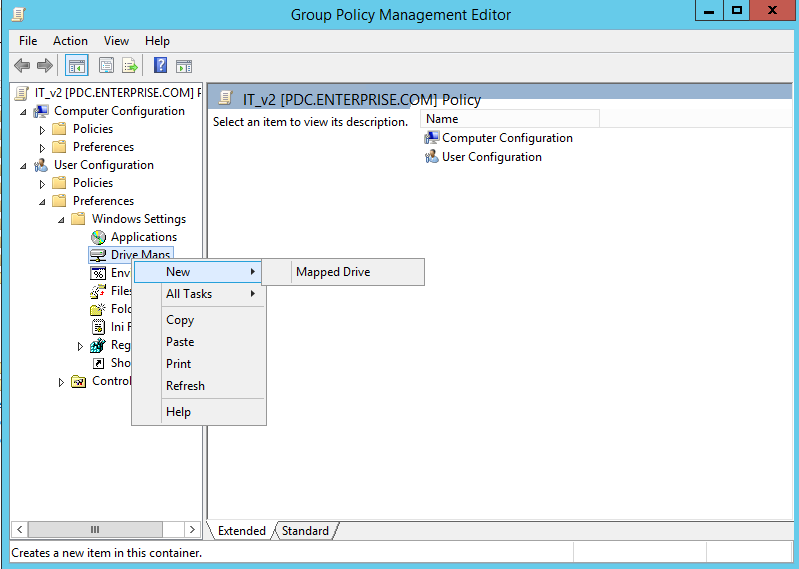Click the Show/Hide Action Pane toolbar icon

pos(184,66)
